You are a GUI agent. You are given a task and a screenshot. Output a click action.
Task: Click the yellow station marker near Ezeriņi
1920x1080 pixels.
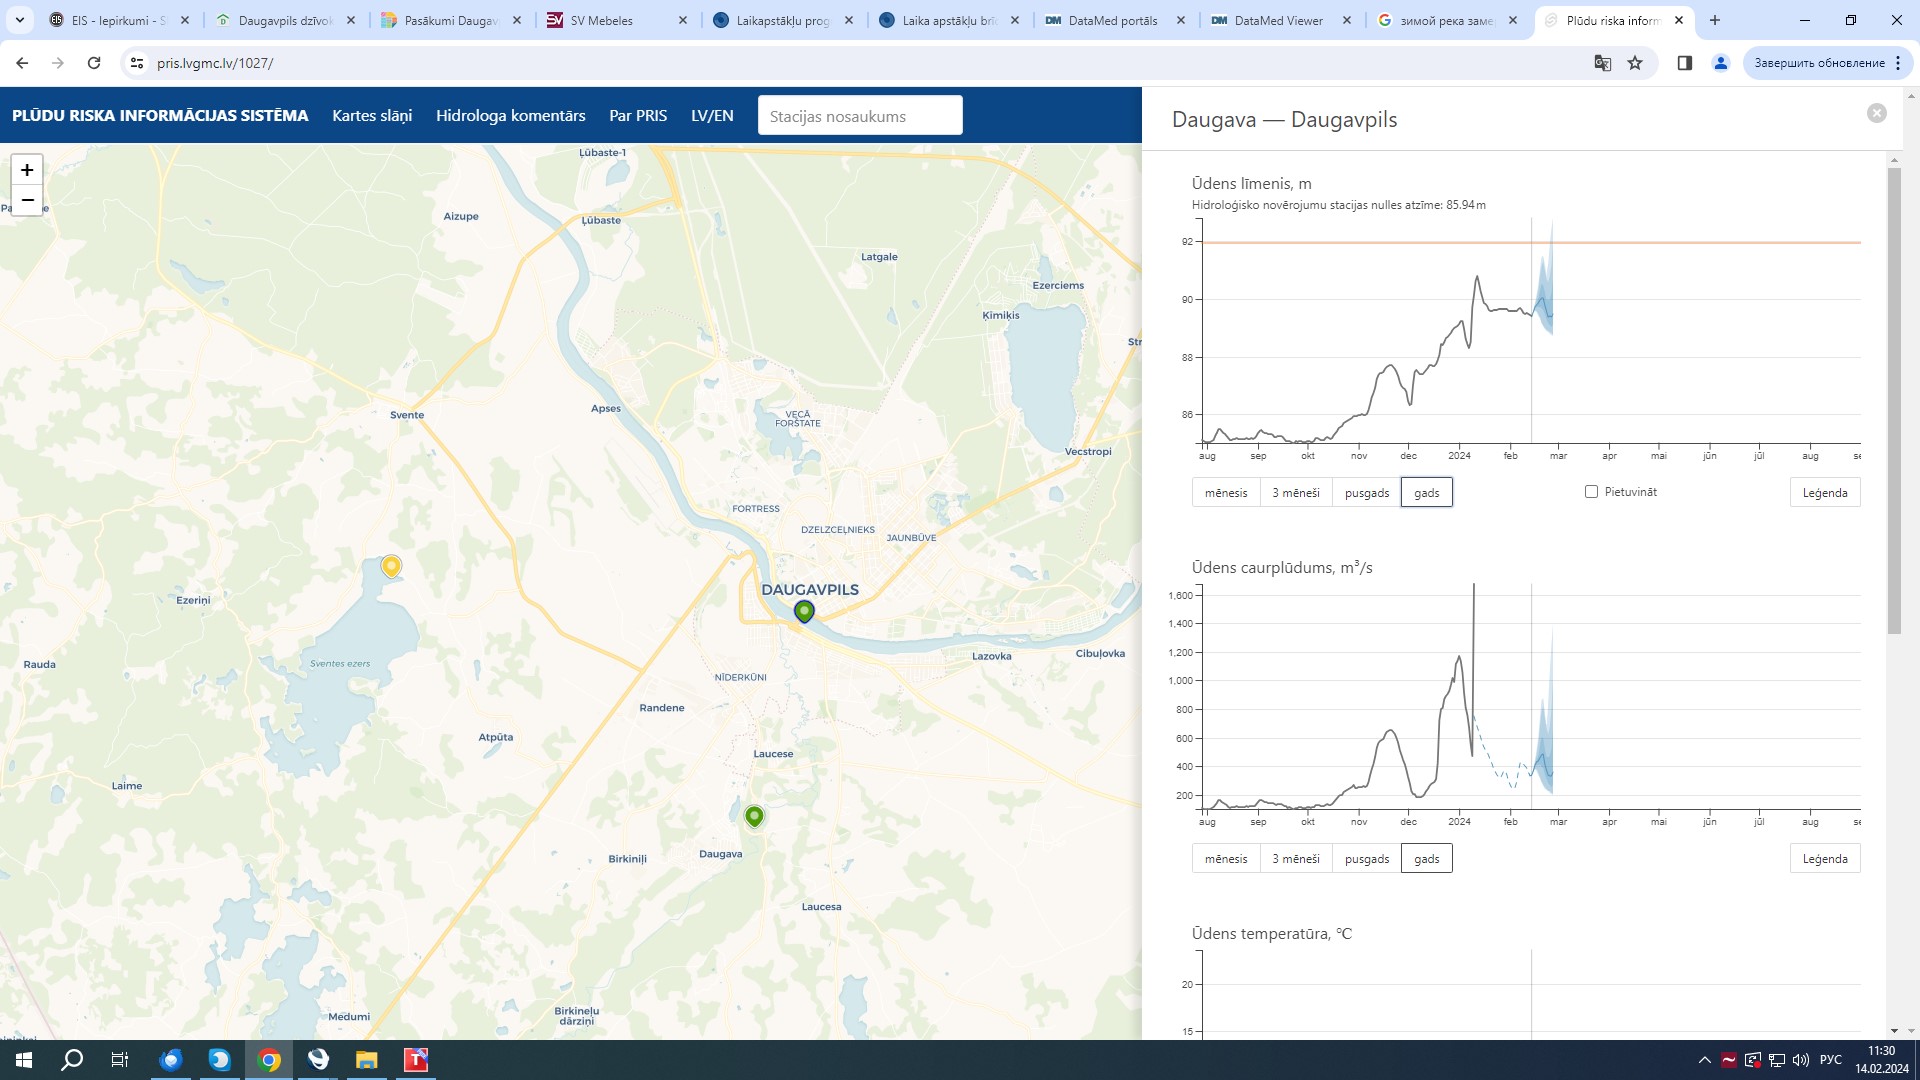coord(391,566)
